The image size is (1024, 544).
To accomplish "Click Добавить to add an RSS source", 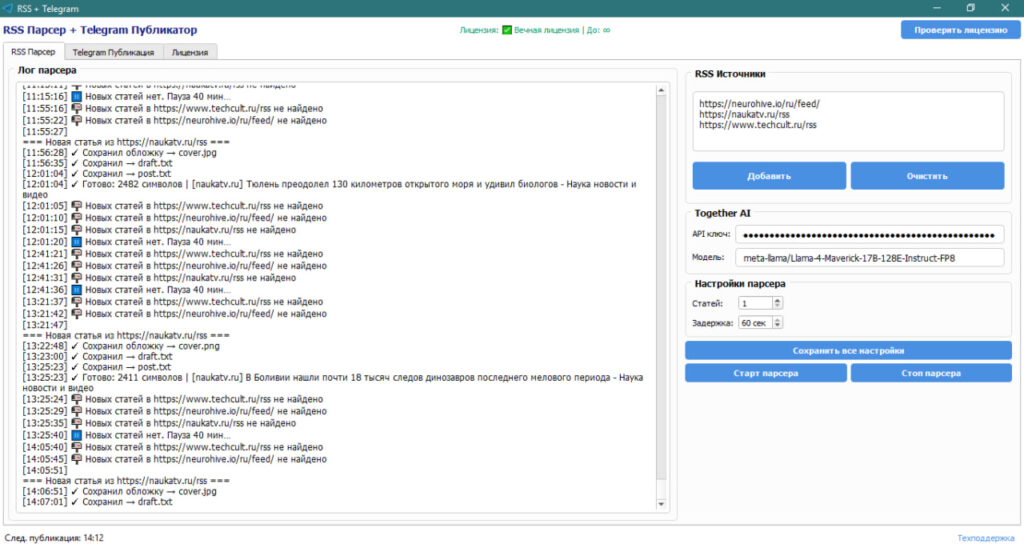I will tap(768, 176).
